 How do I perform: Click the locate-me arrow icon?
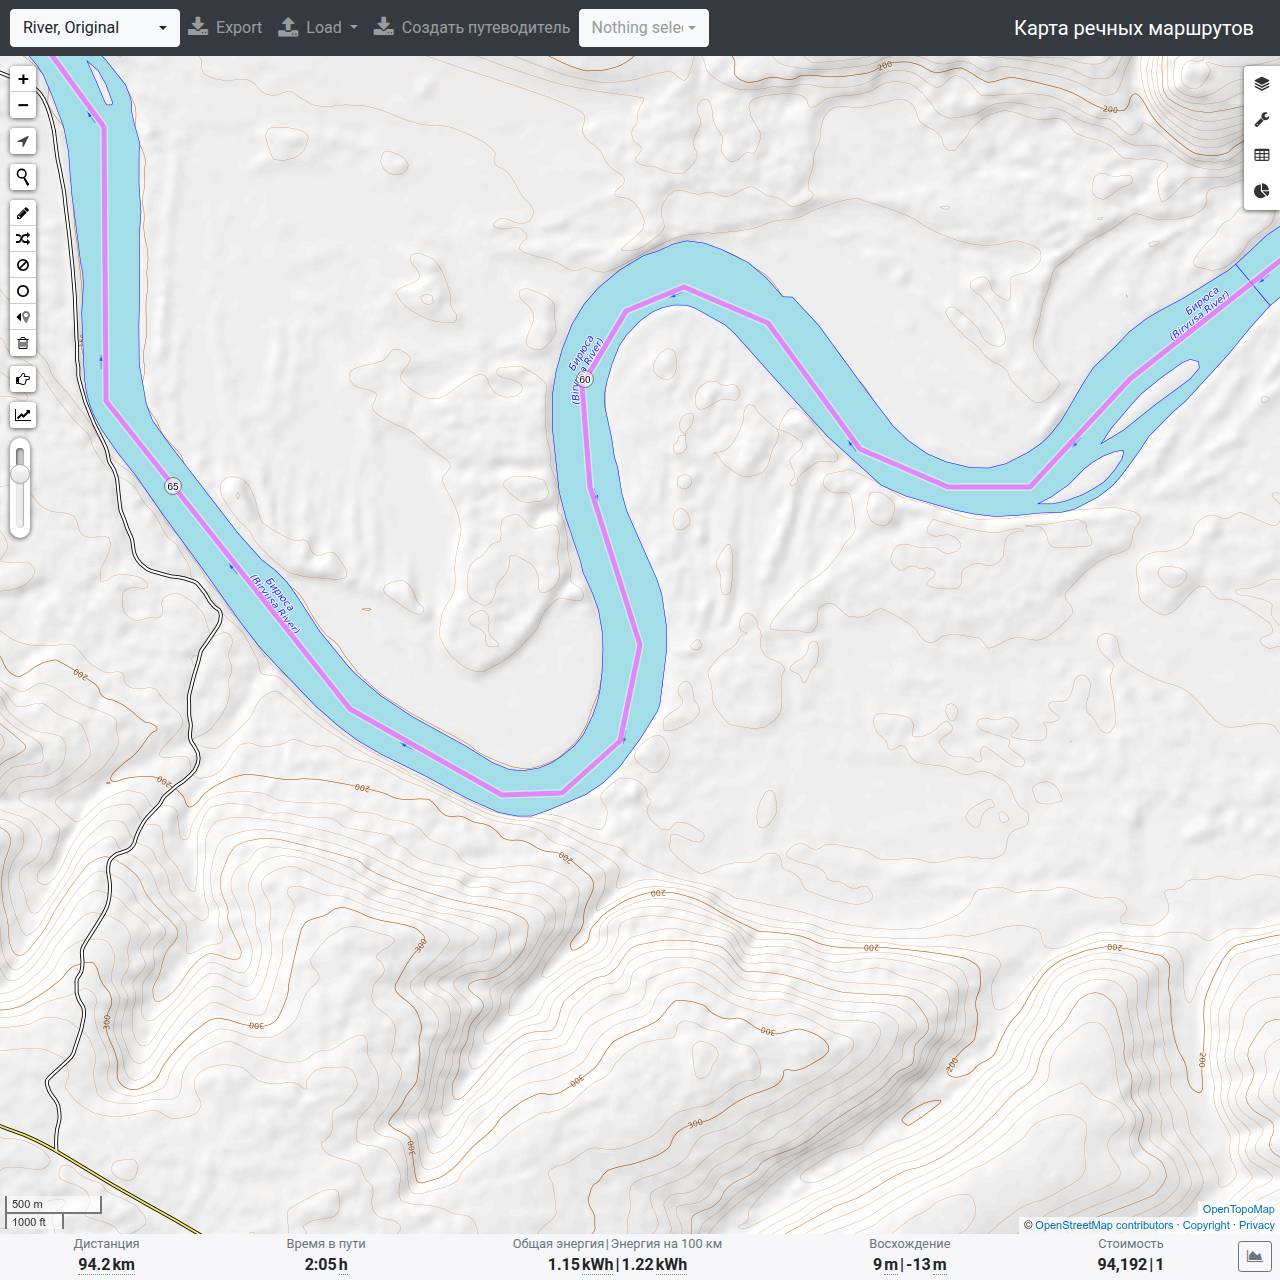(23, 141)
